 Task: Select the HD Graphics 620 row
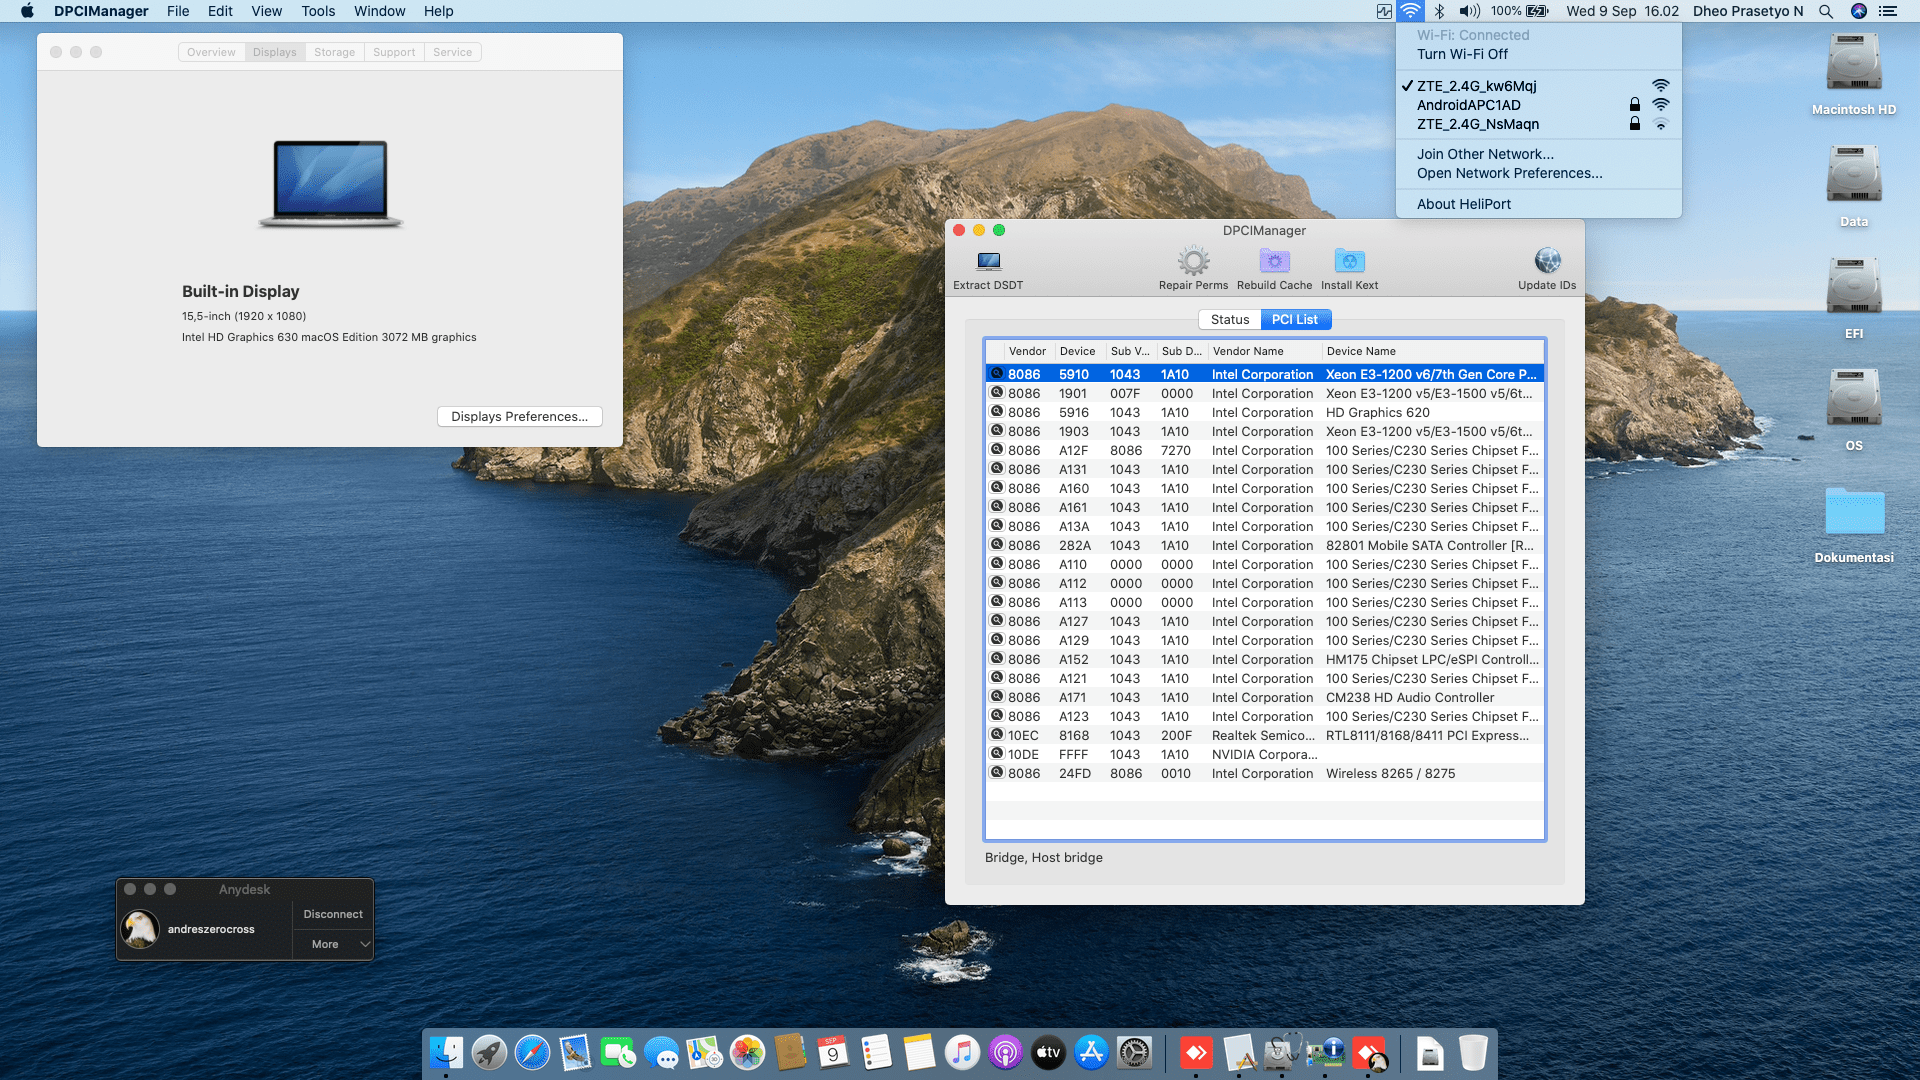pyautogui.click(x=1265, y=412)
